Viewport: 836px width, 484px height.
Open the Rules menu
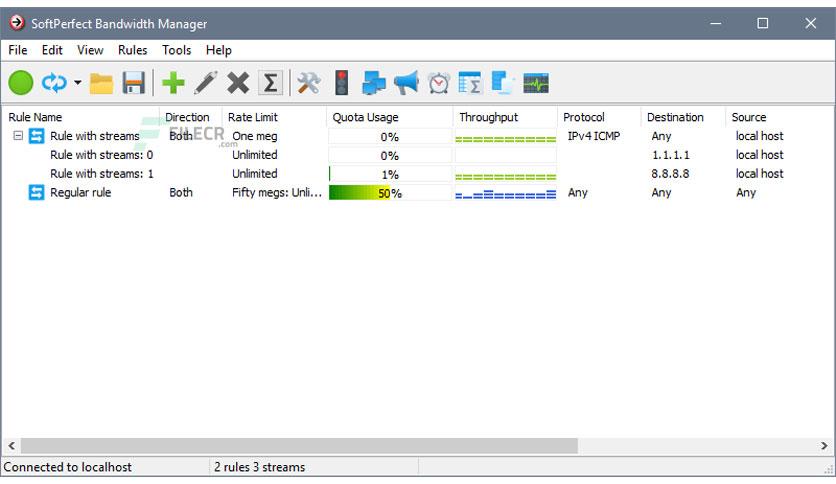click(132, 50)
